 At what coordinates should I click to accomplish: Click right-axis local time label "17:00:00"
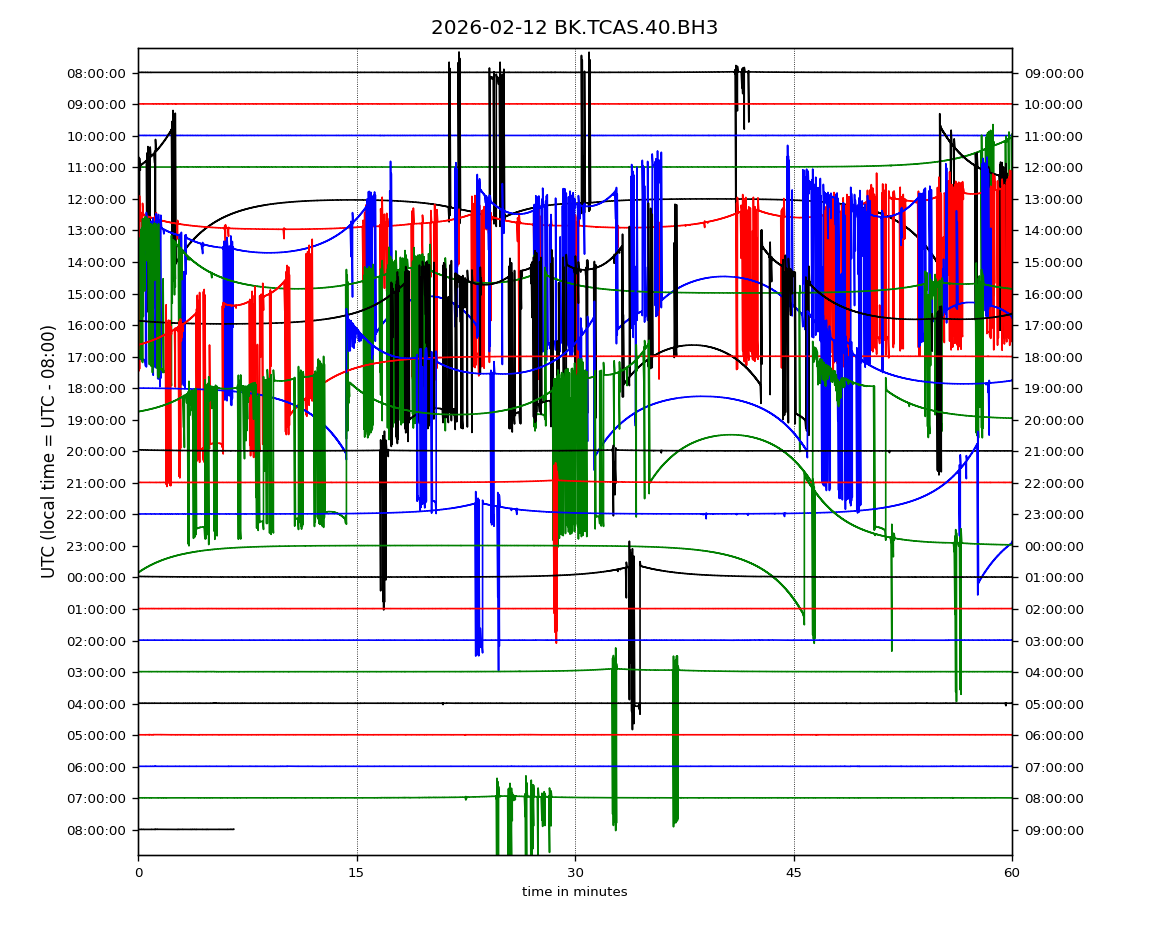pos(1052,326)
